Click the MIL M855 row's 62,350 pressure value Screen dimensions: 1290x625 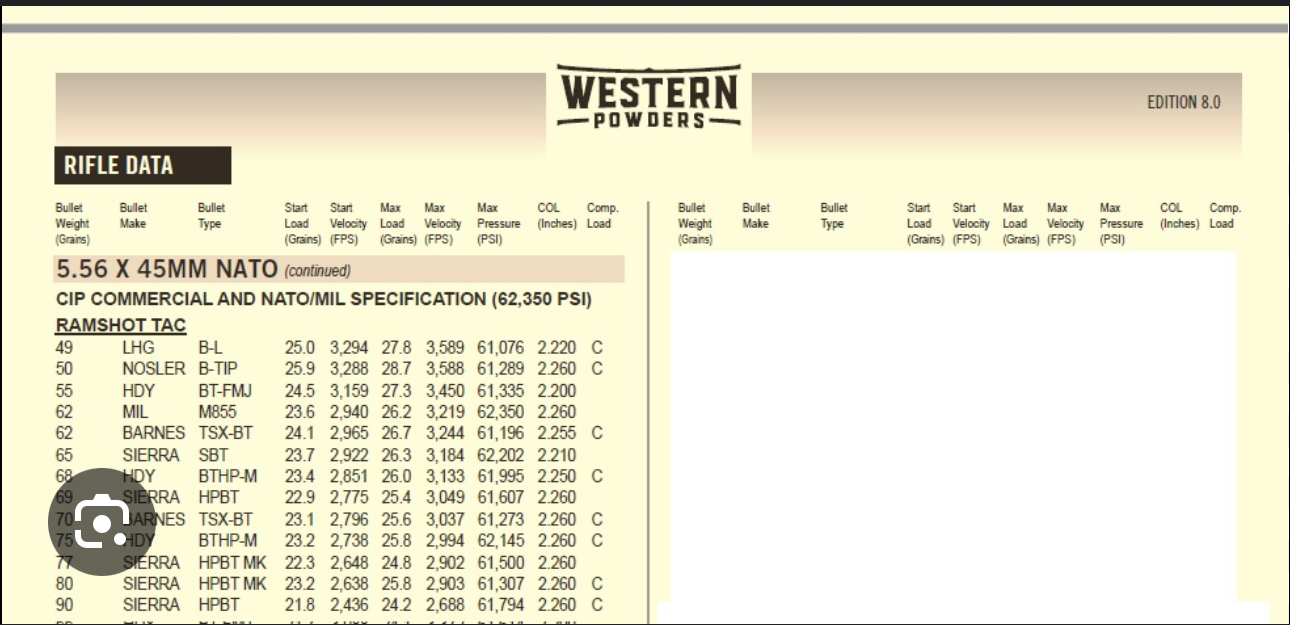click(x=500, y=412)
